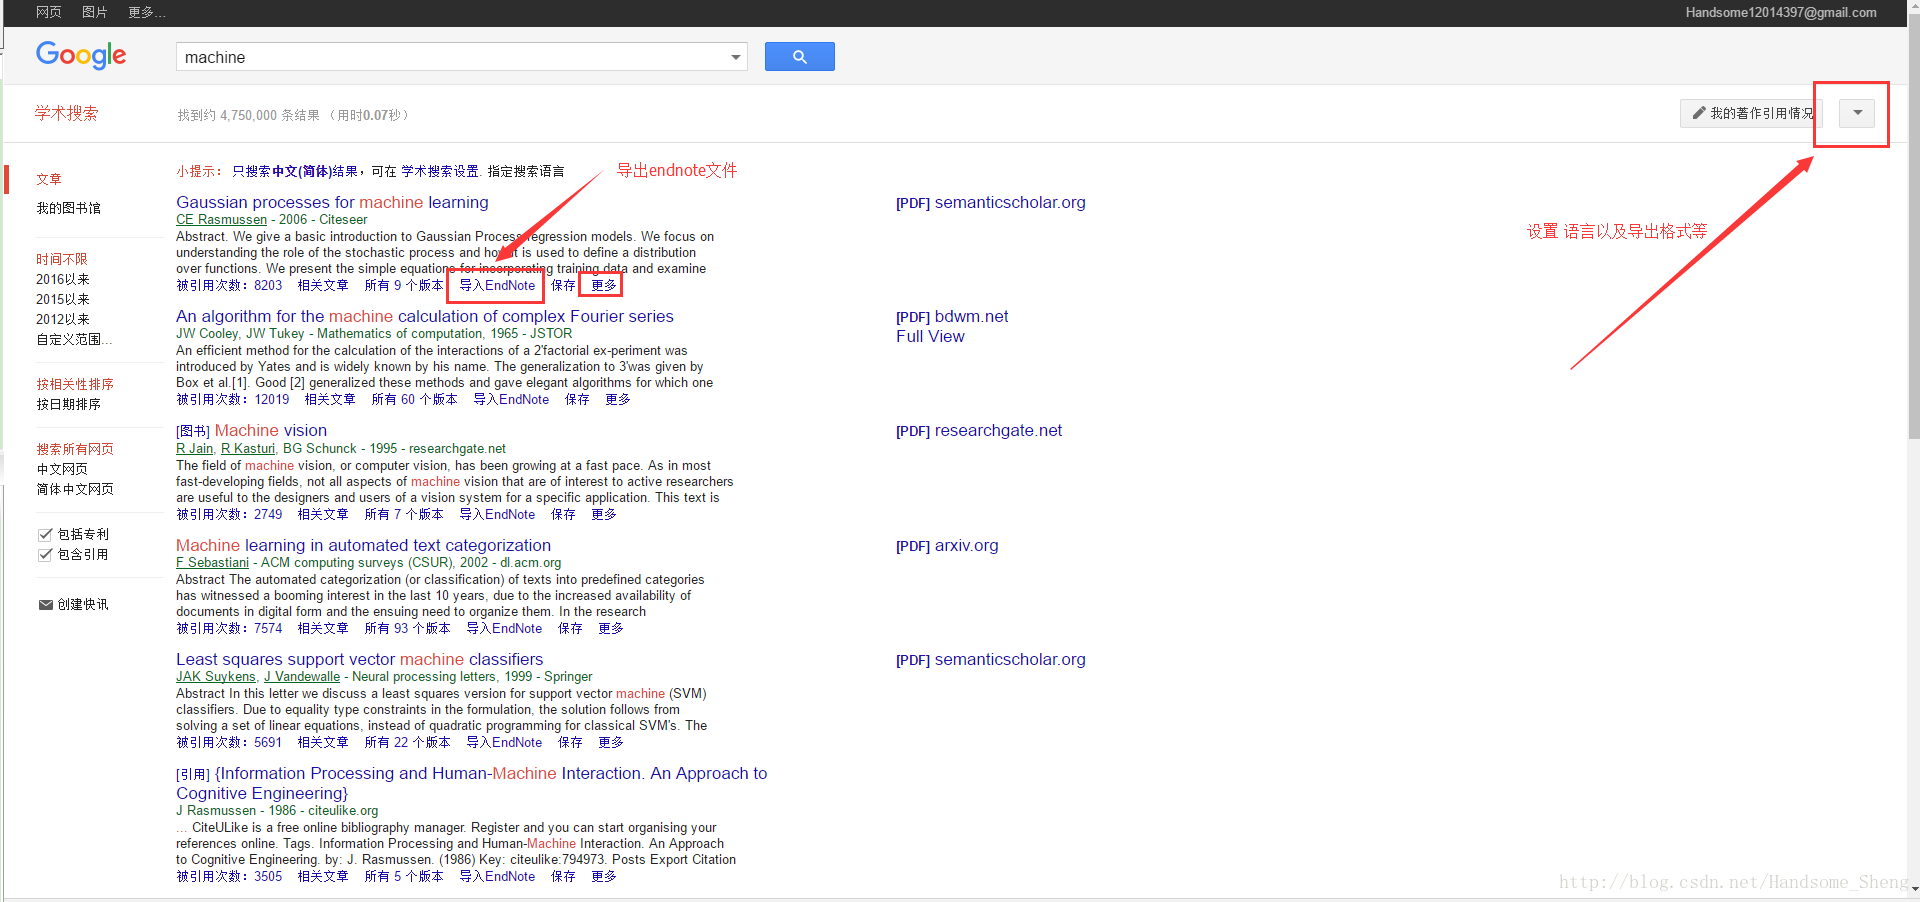Select 中文网页 filter
This screenshot has width=1920, height=902.
62,469
